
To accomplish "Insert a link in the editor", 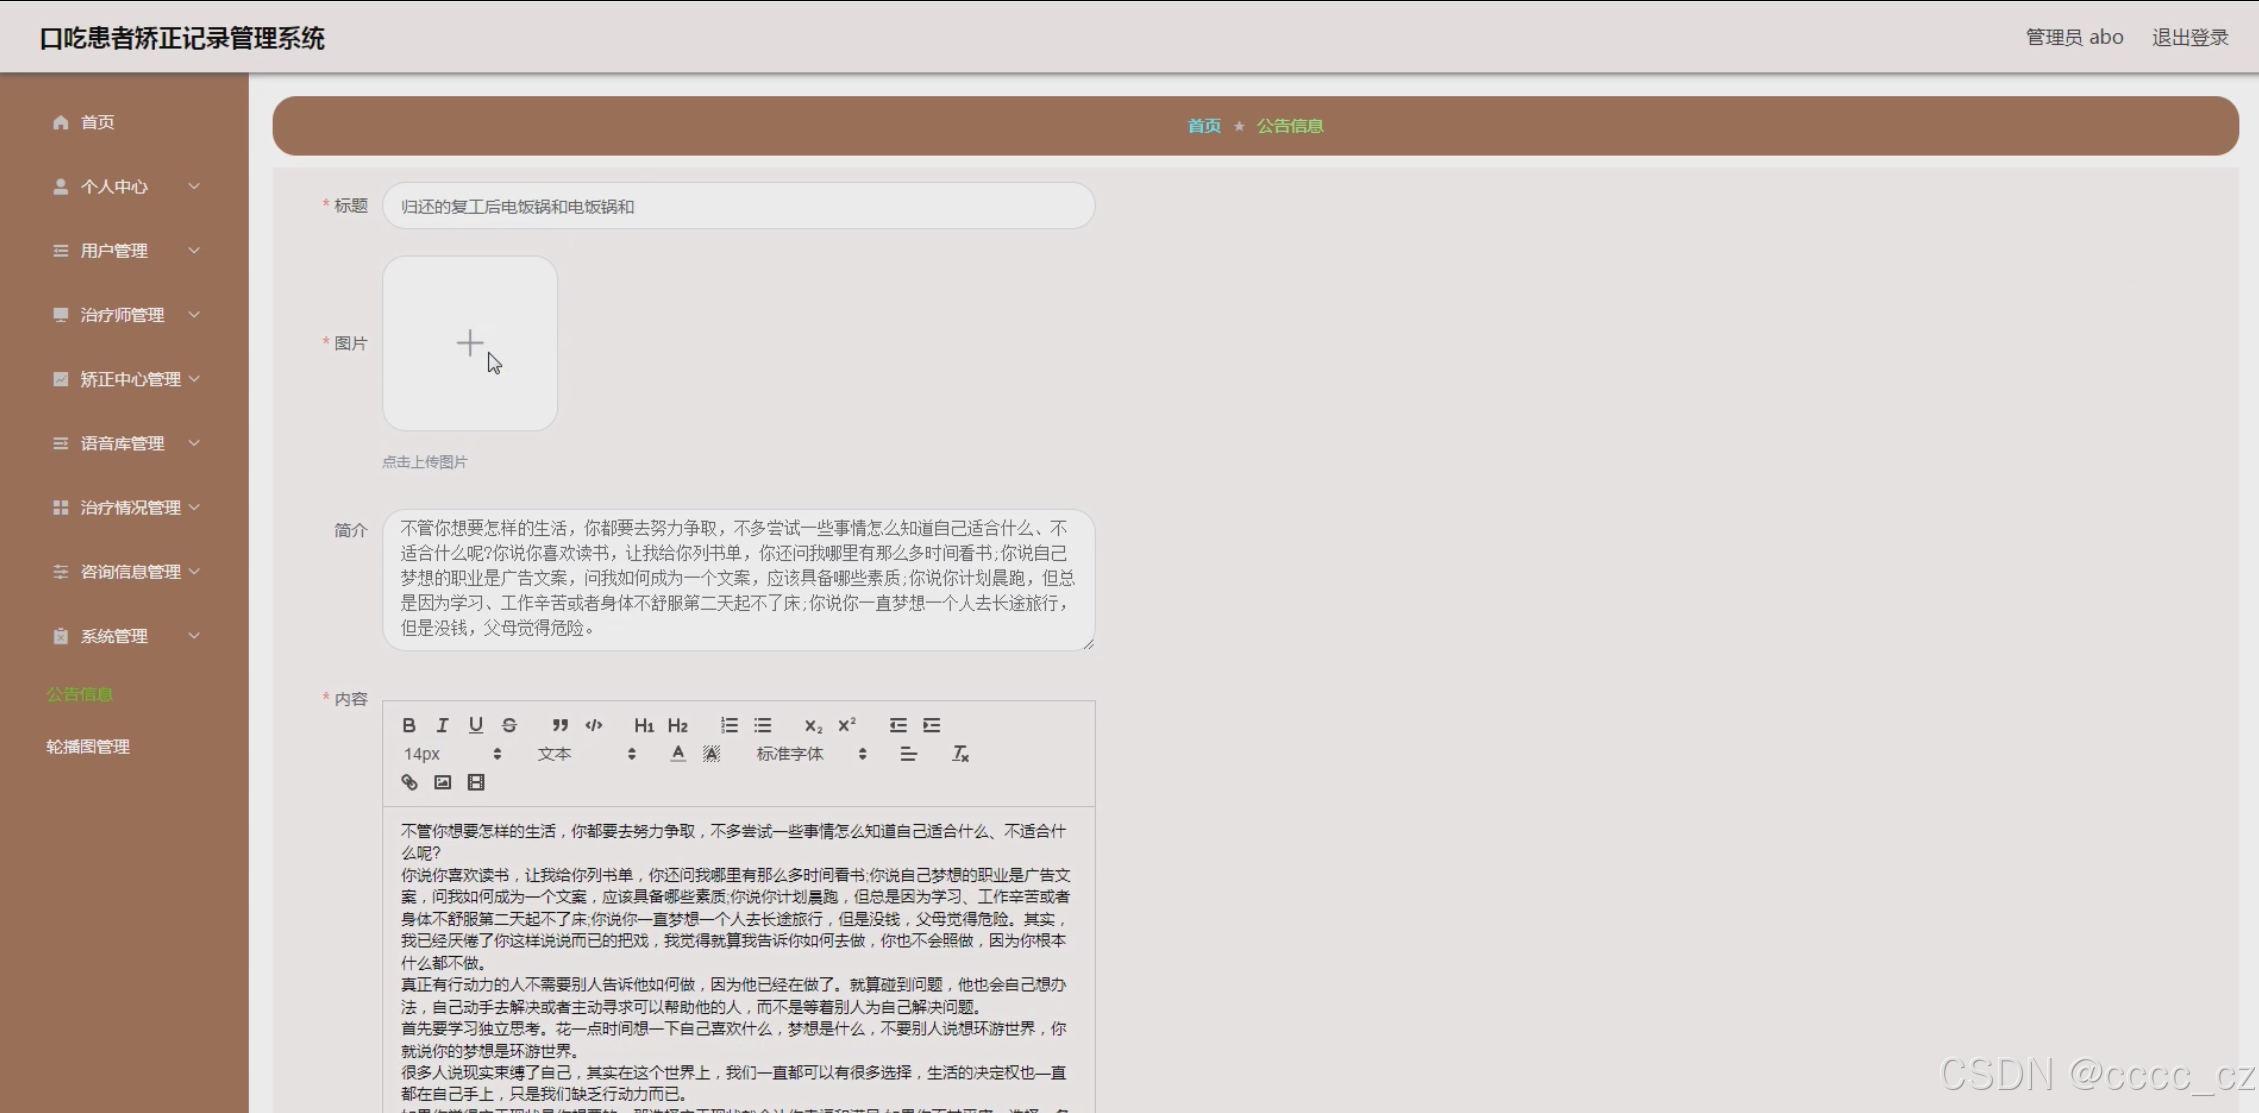I will pos(409,782).
